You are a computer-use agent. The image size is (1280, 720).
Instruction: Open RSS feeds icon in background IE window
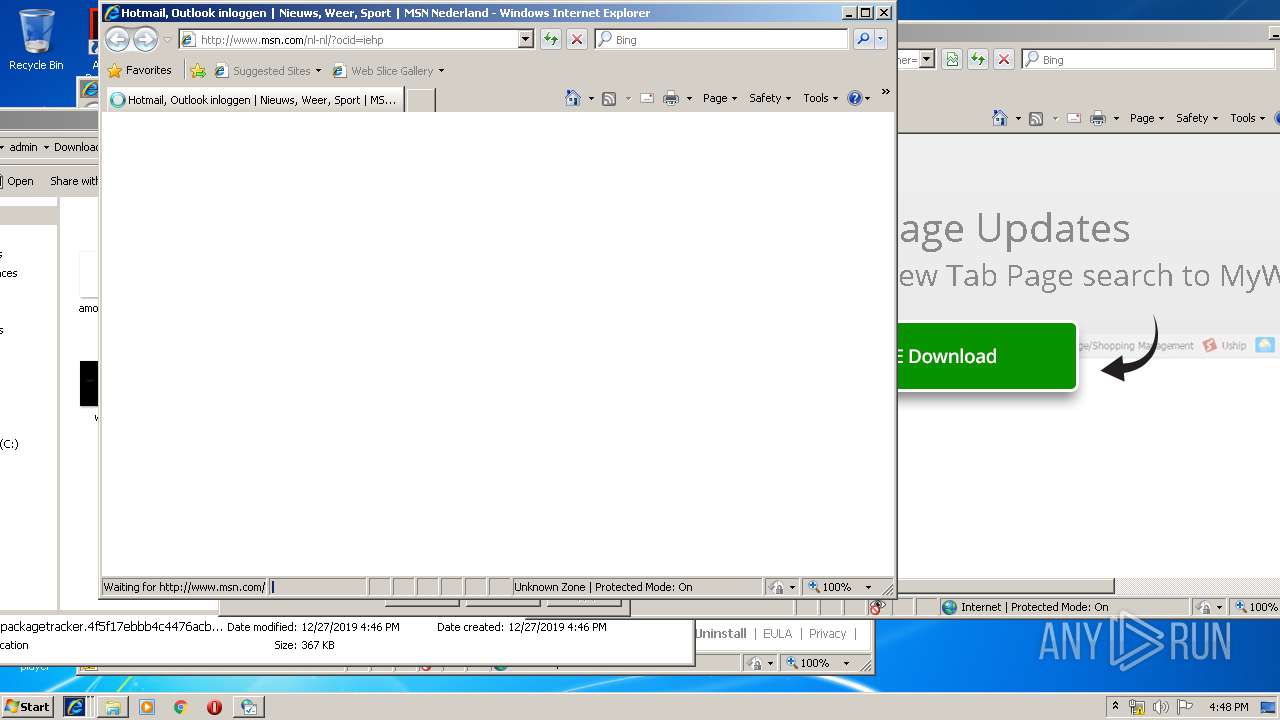coord(1036,118)
